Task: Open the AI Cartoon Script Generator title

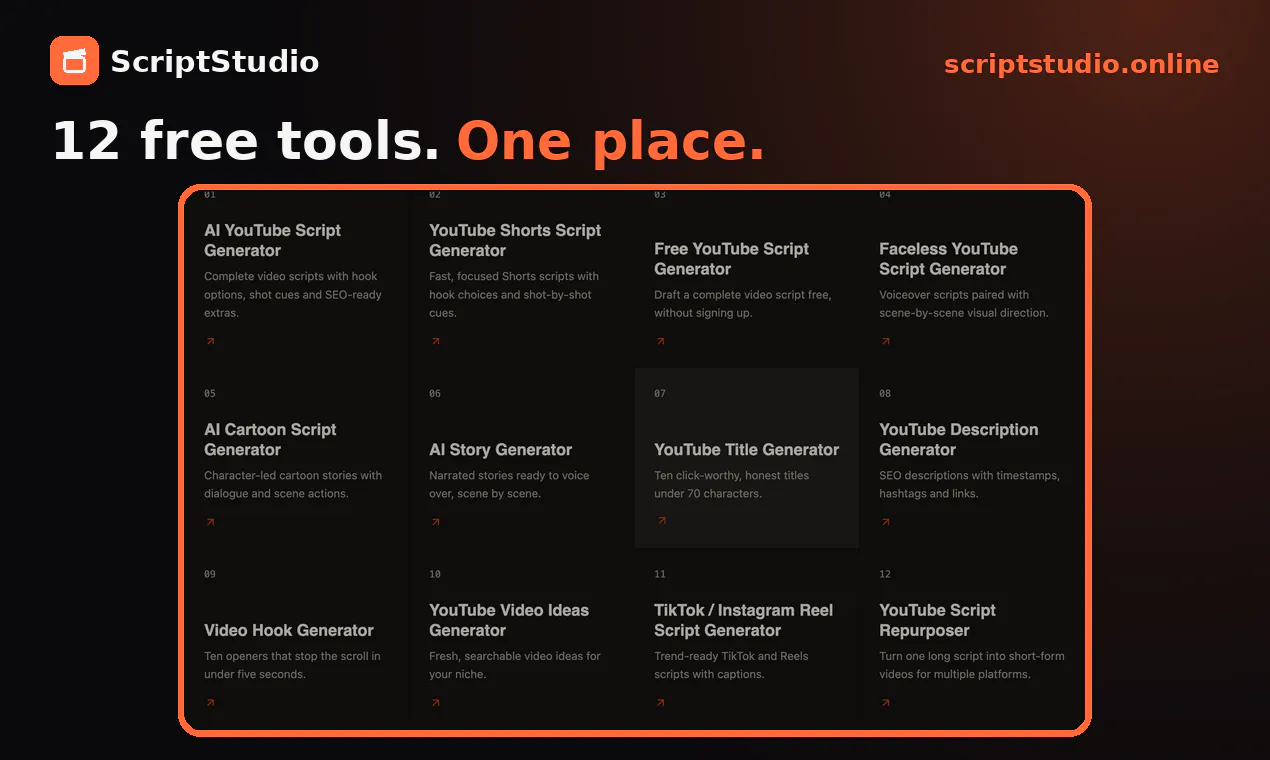Action: [x=270, y=439]
